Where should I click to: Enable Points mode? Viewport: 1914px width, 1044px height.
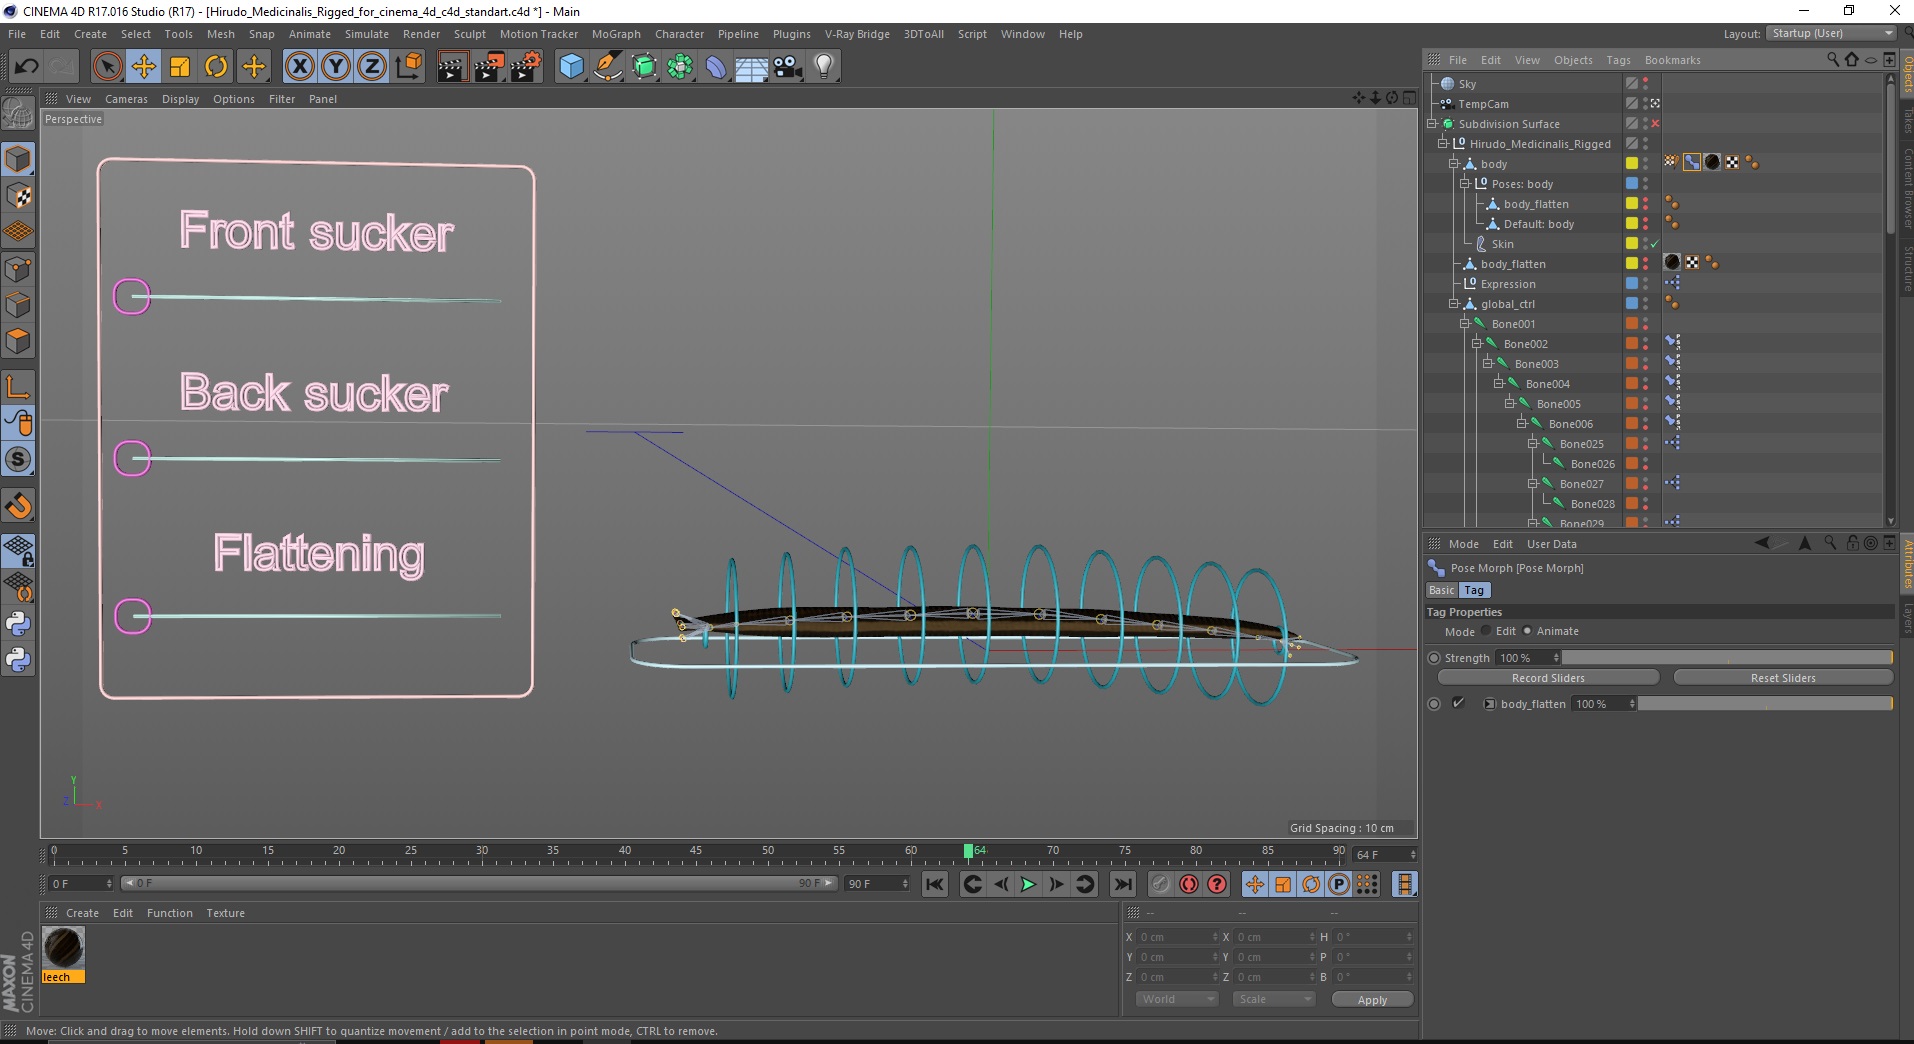point(18,268)
